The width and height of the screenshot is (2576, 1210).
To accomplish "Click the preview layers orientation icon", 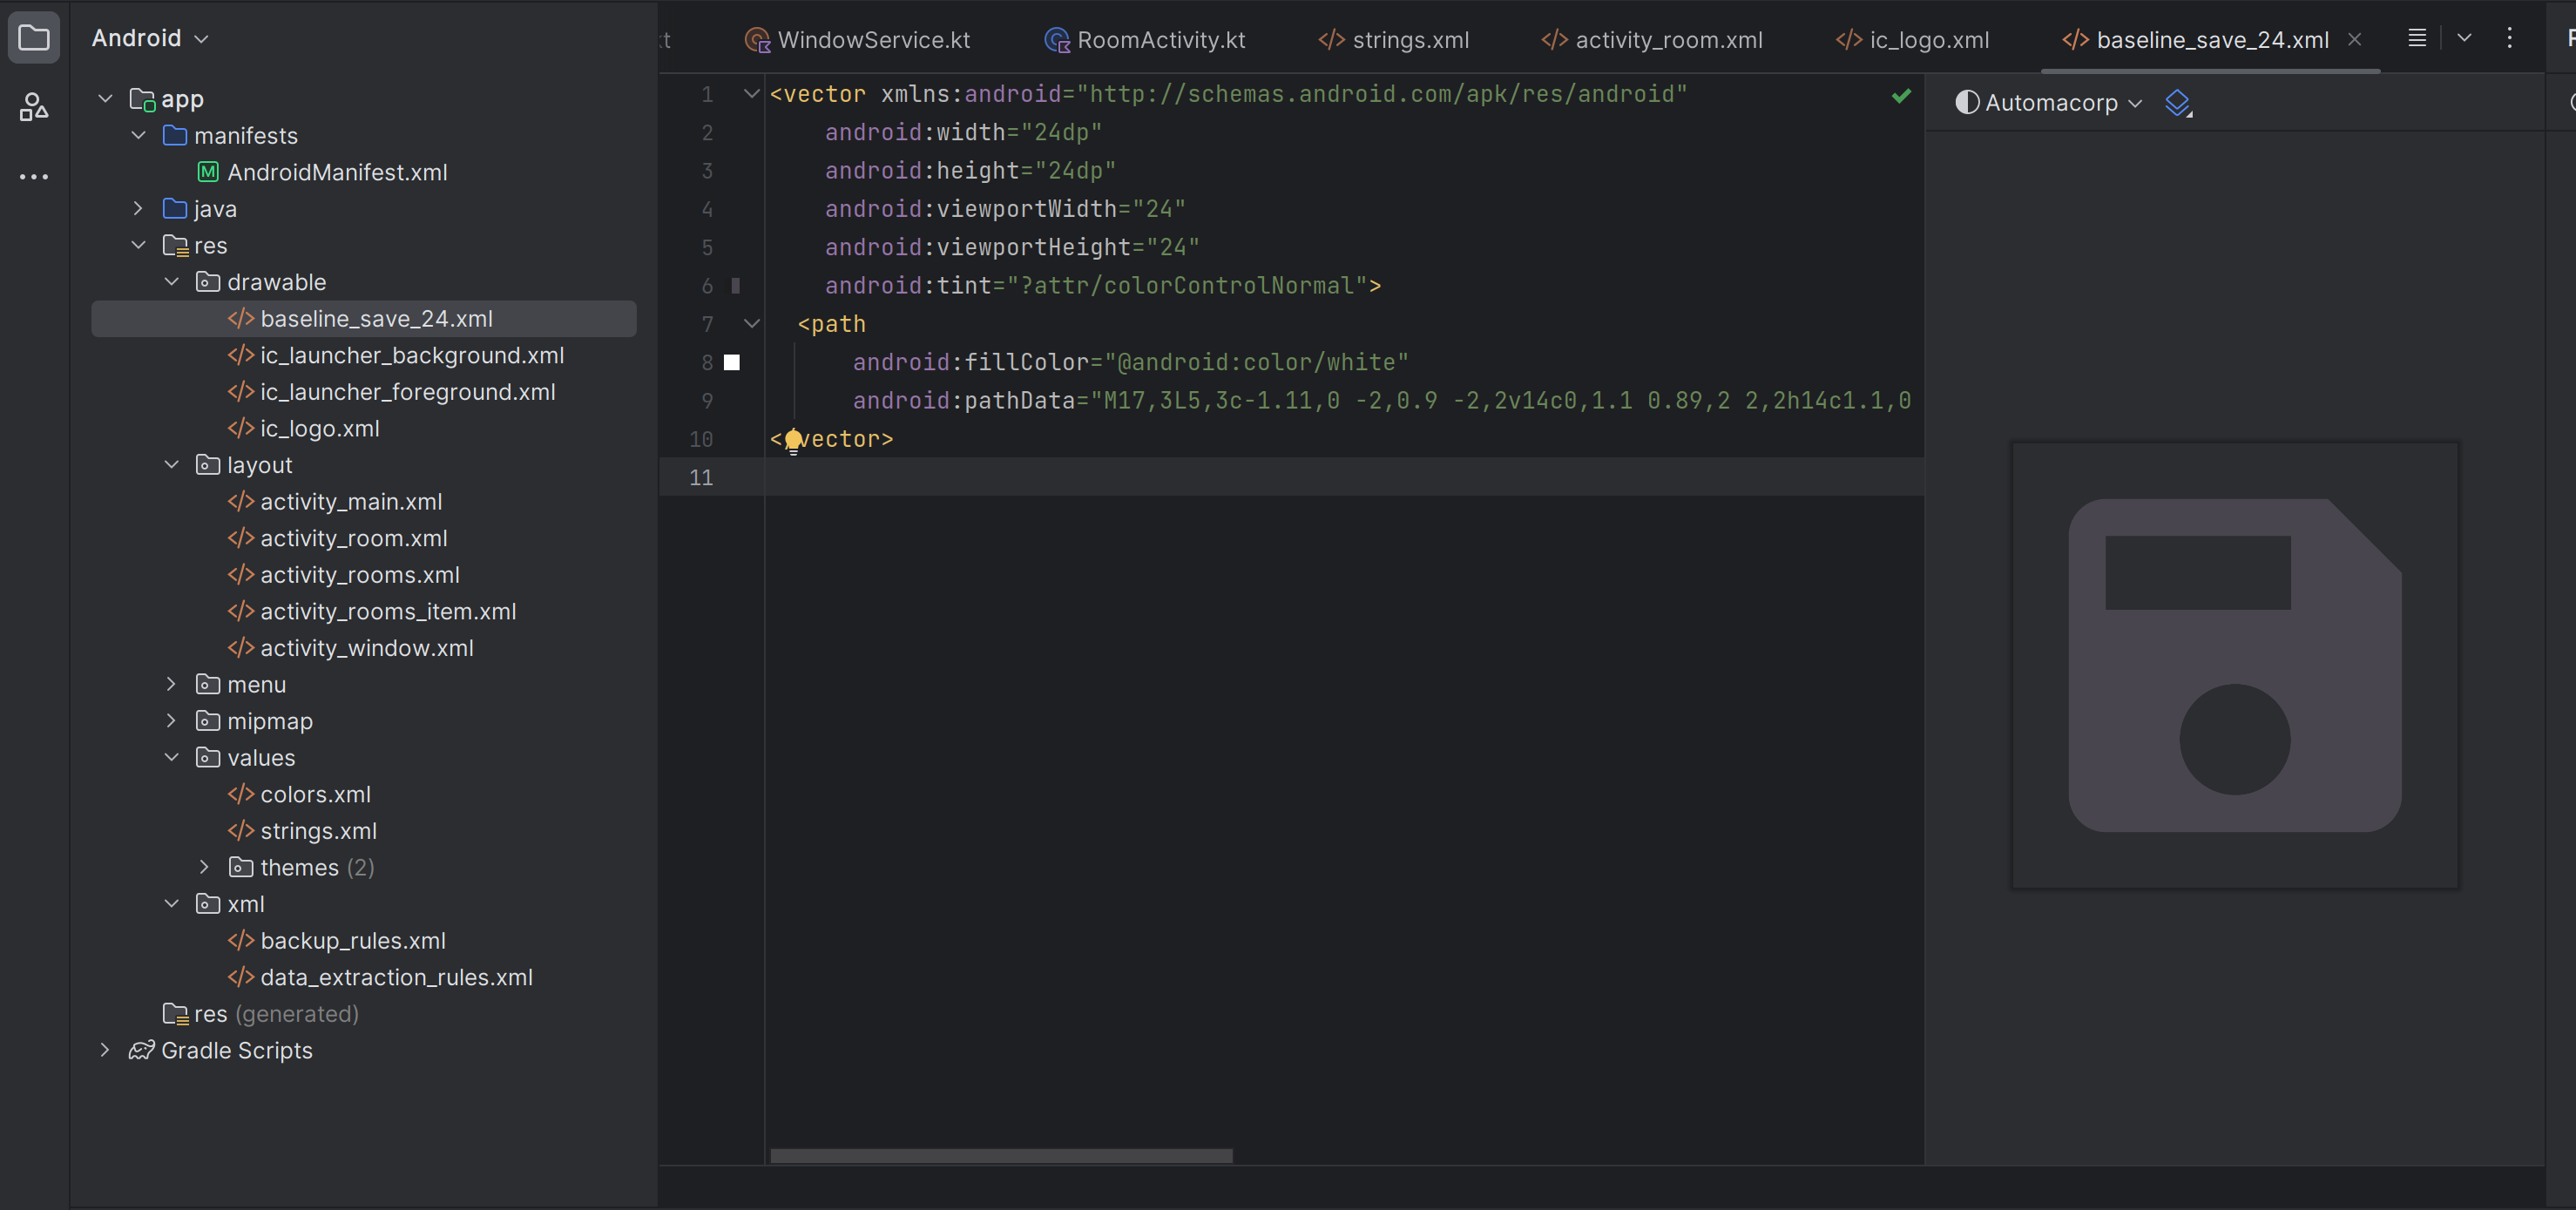I will click(x=2178, y=103).
